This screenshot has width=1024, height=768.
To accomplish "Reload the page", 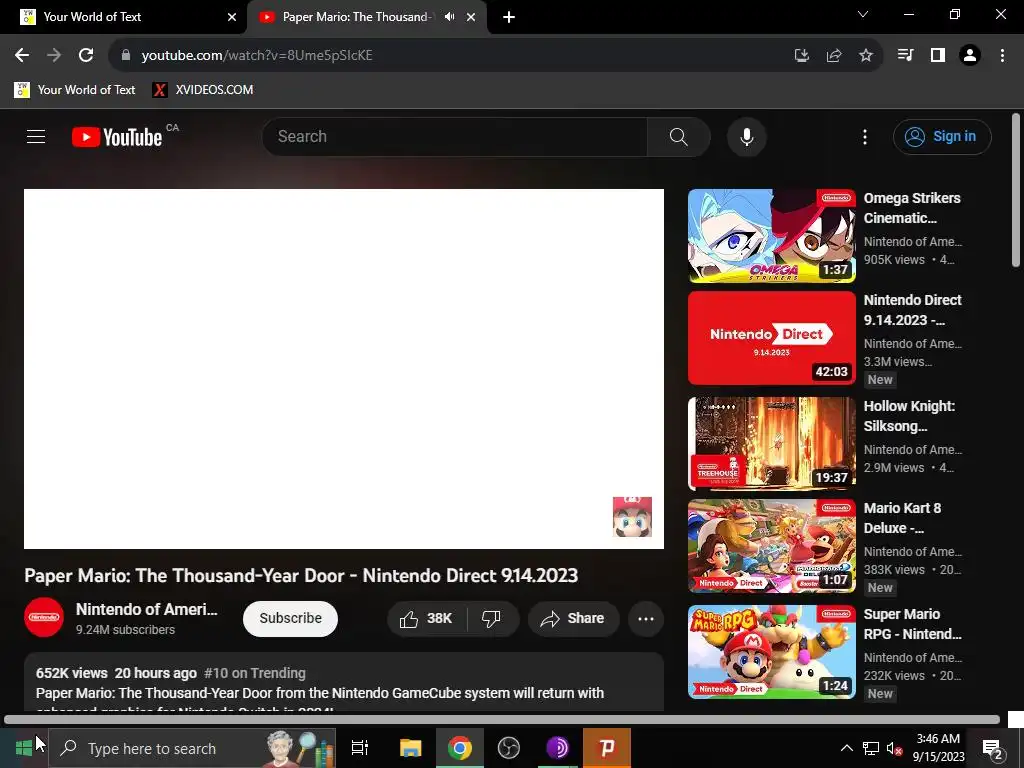I will (x=86, y=56).
